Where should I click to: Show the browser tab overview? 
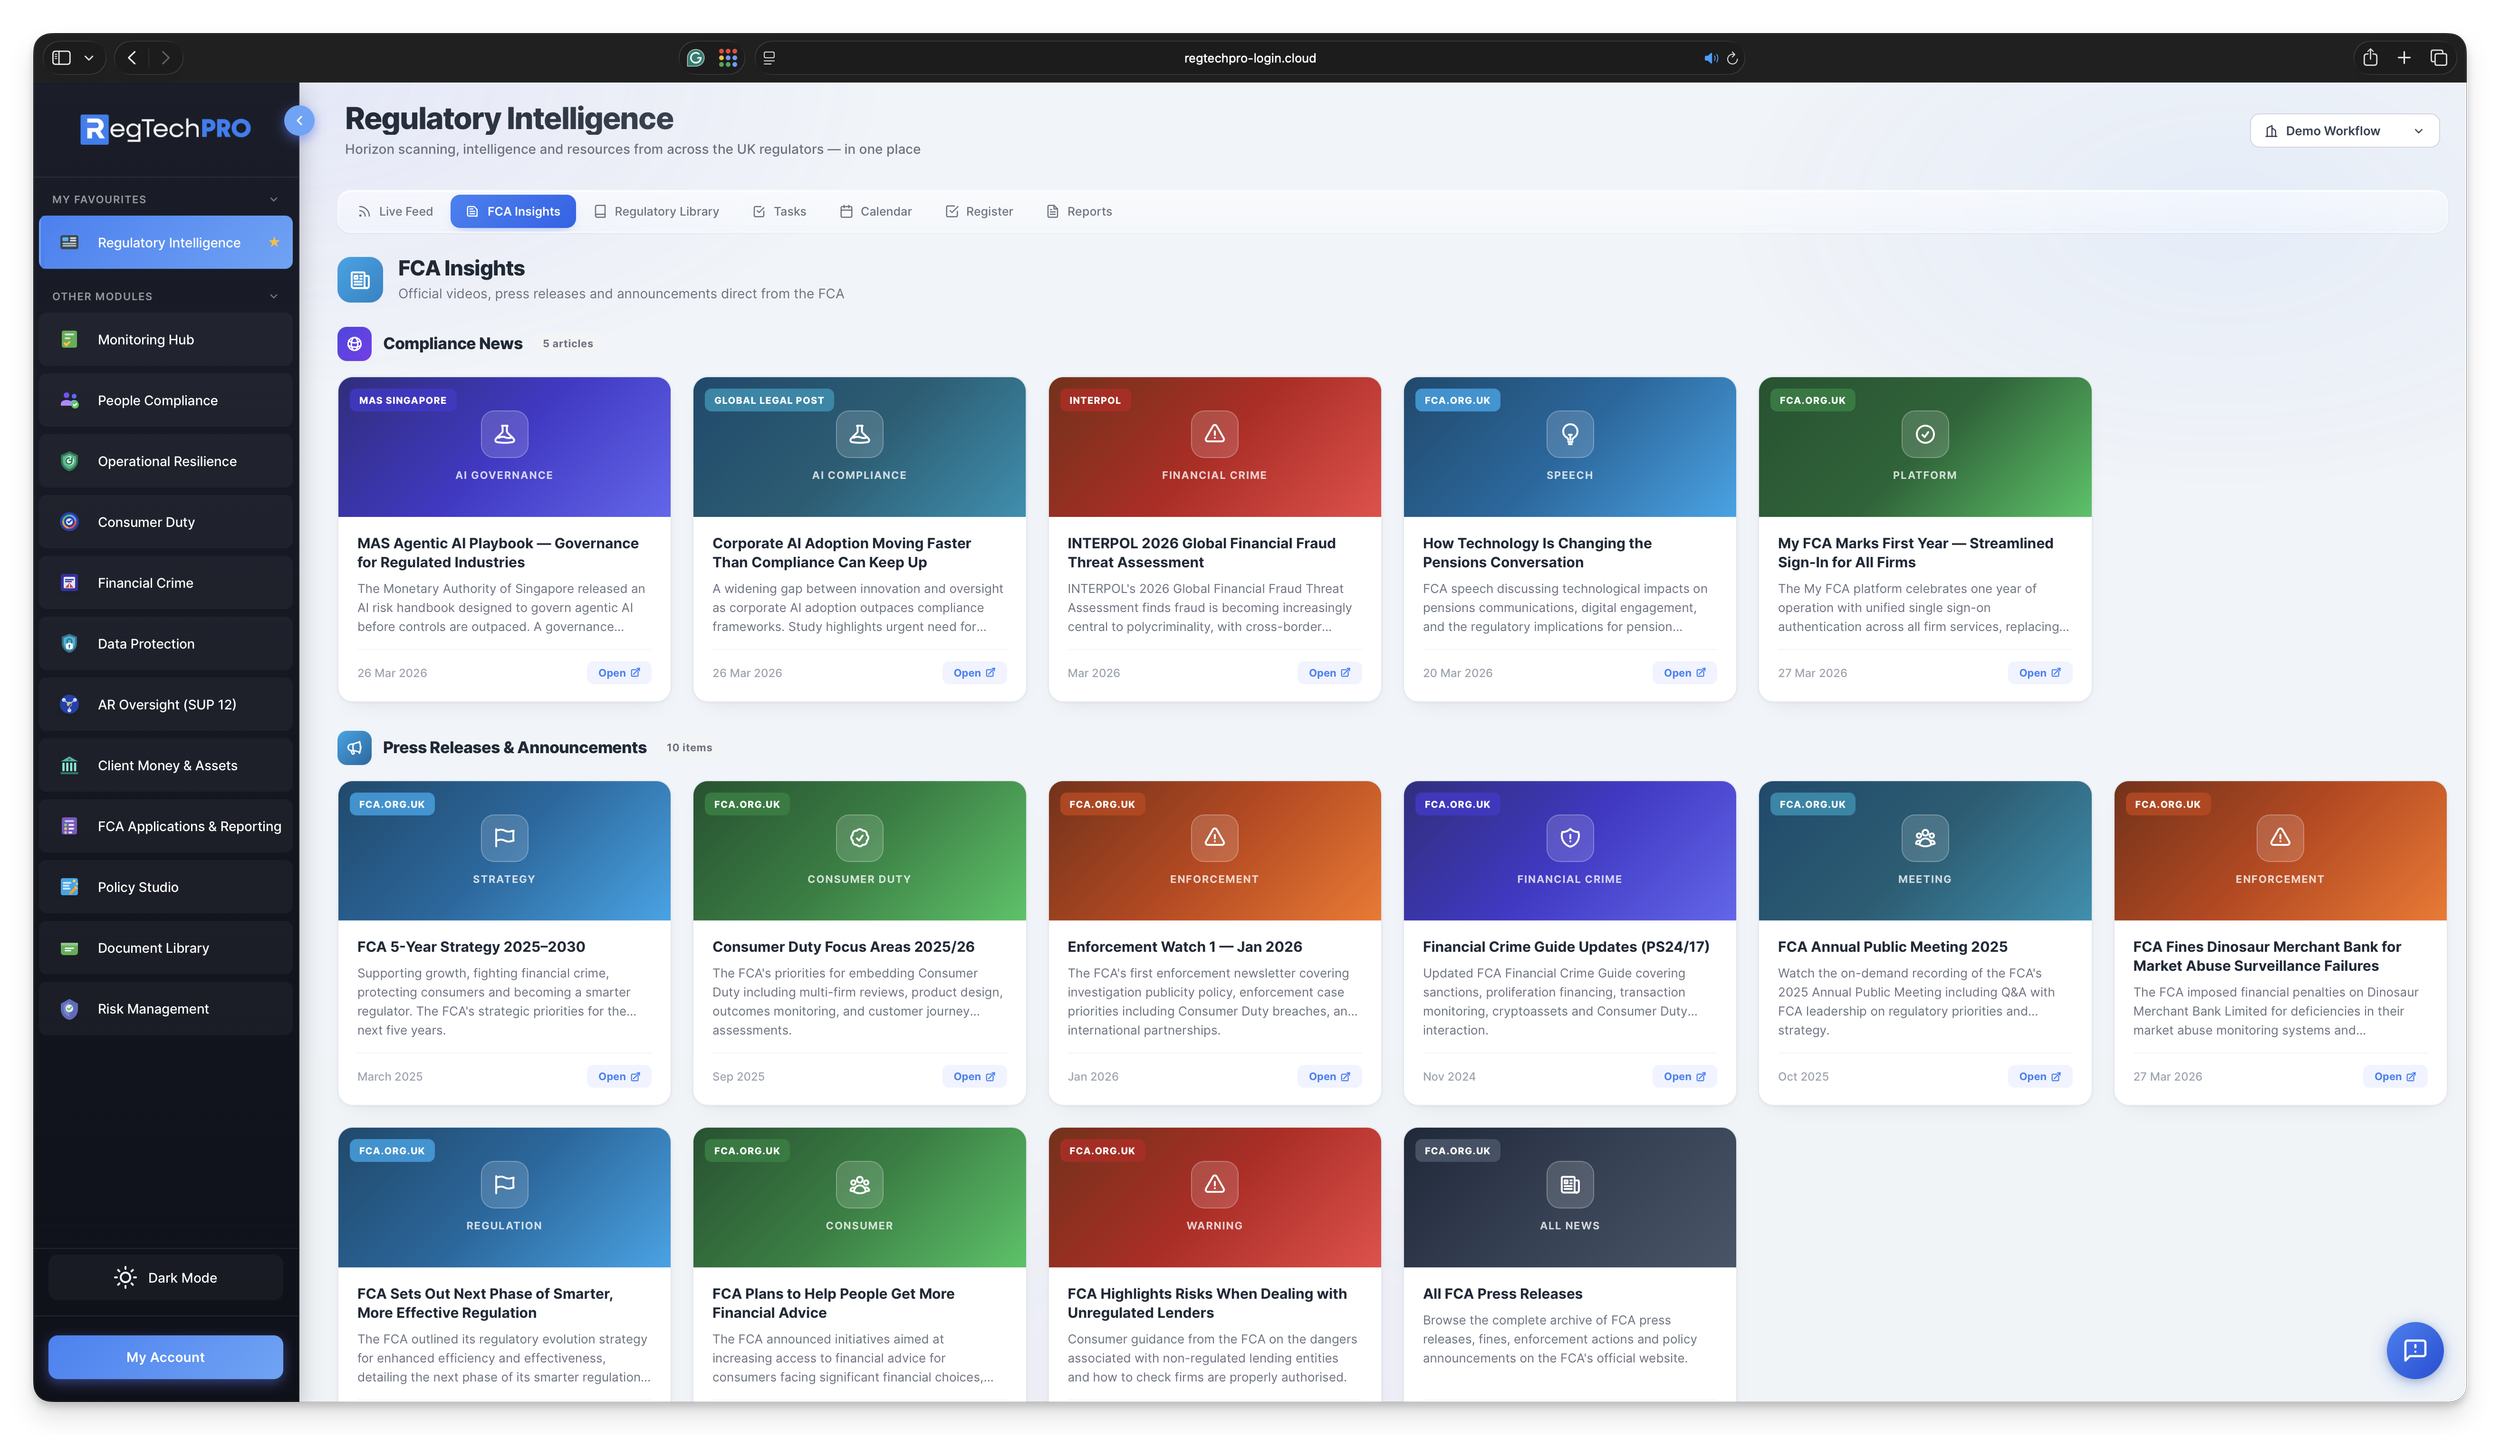coord(2439,58)
